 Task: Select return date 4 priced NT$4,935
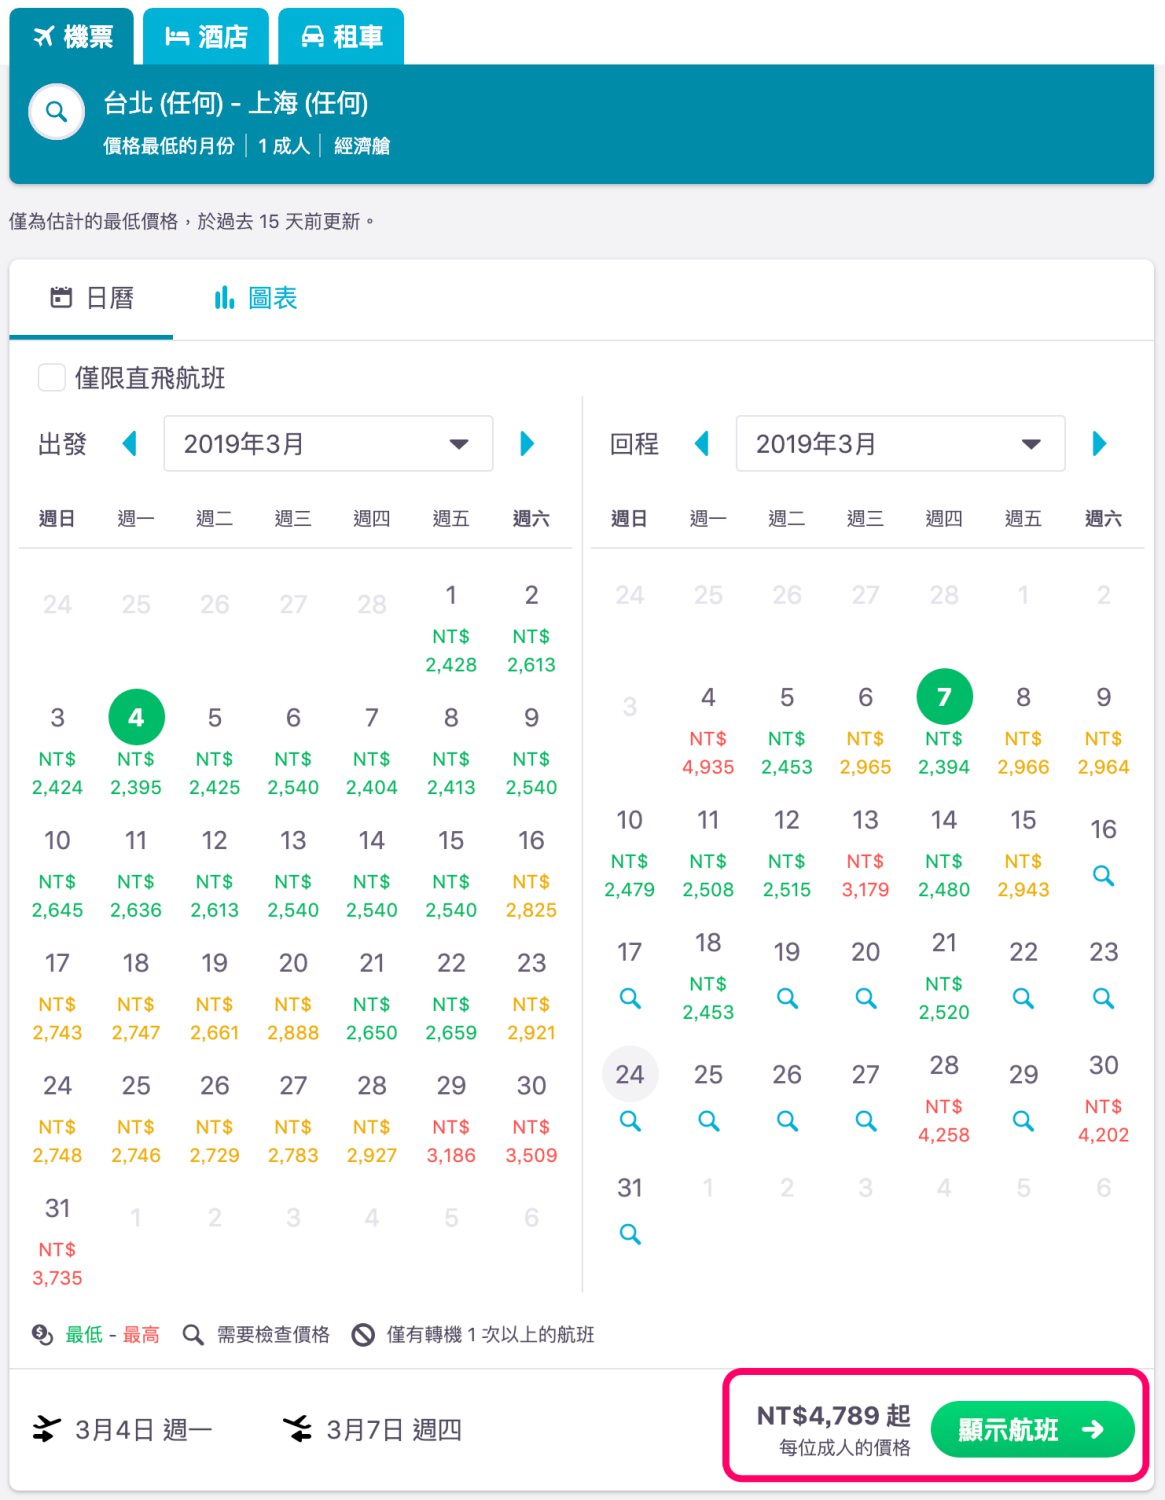(708, 731)
